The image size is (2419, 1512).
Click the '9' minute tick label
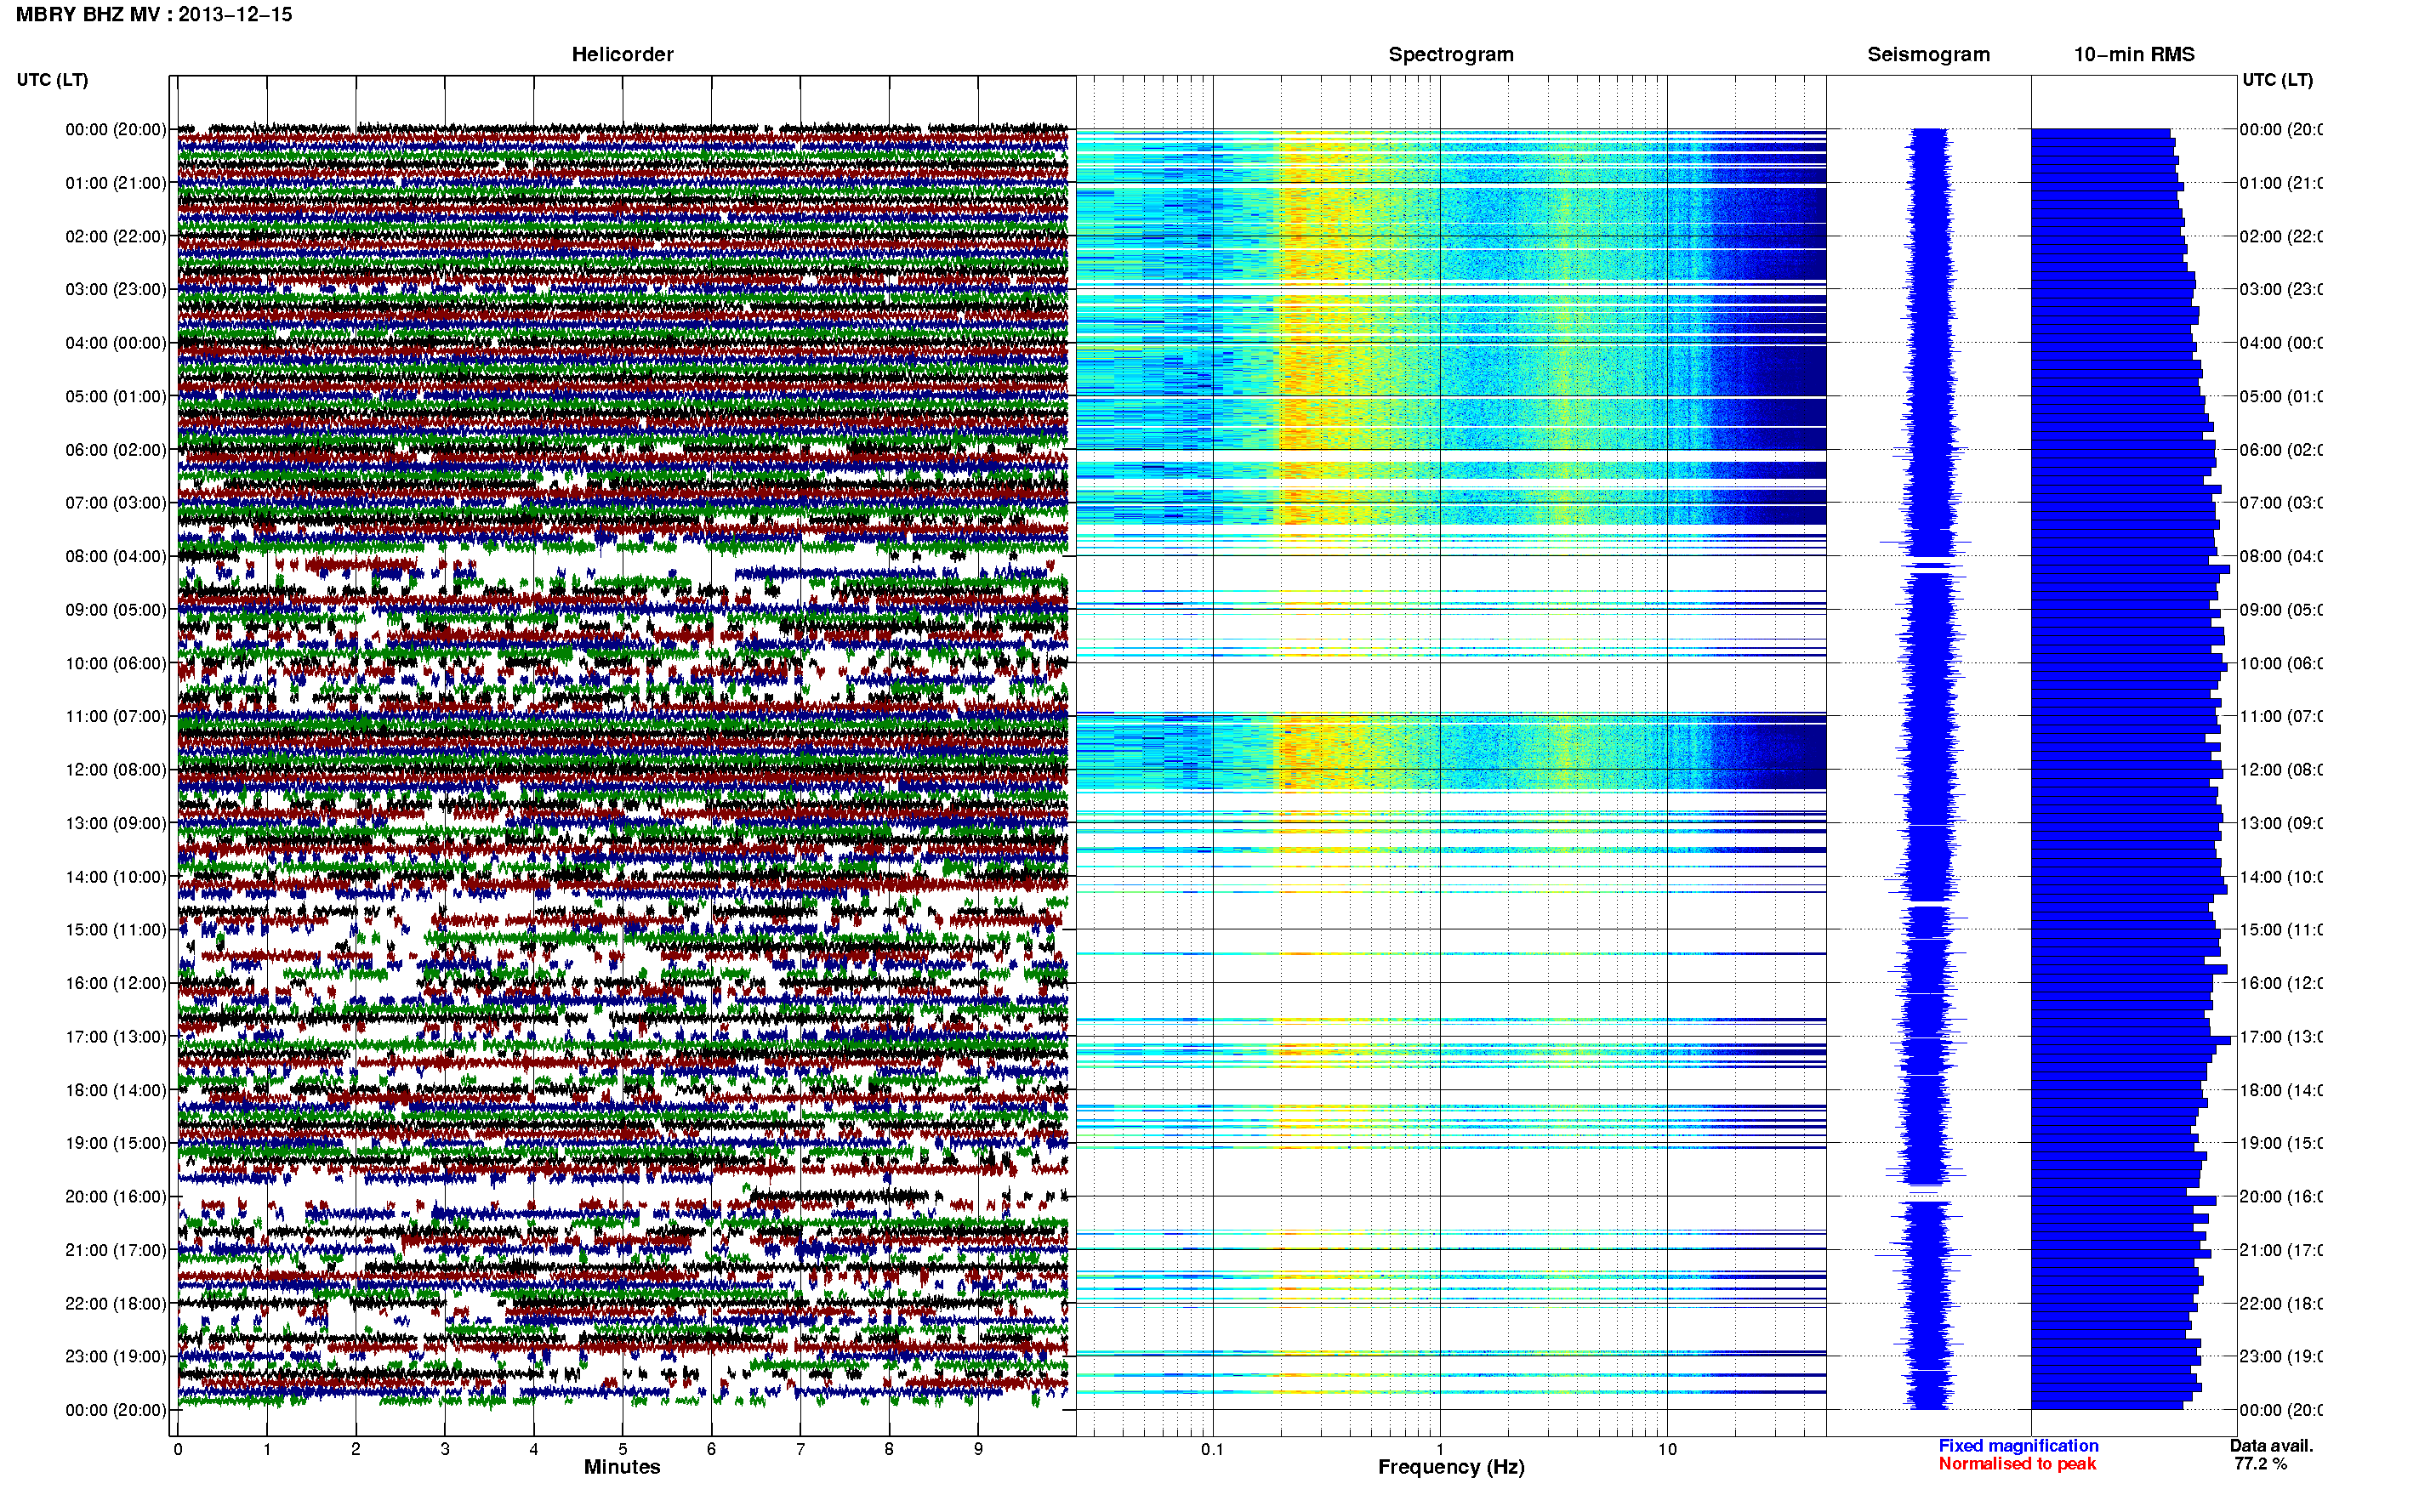[x=978, y=1449]
